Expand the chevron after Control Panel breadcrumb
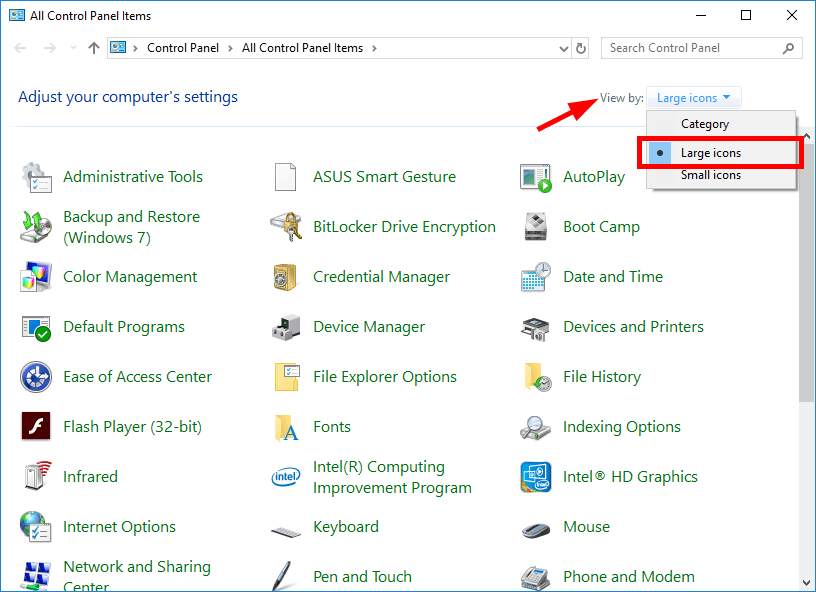Image resolution: width=816 pixels, height=592 pixels. [230, 48]
